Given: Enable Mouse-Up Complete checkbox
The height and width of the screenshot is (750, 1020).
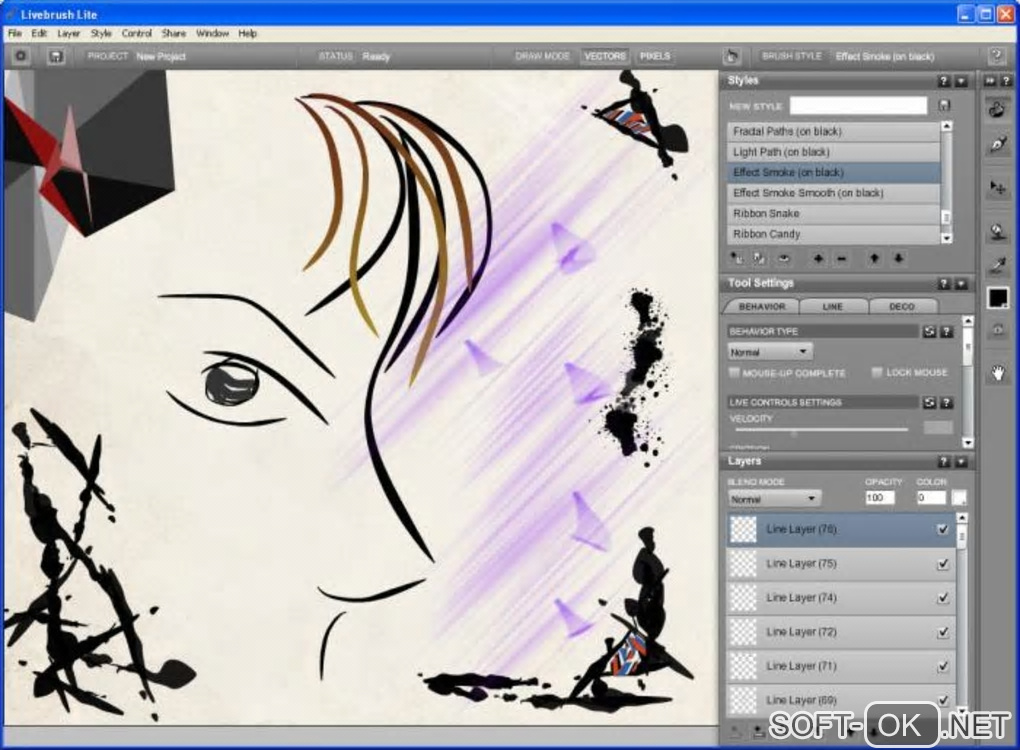Looking at the screenshot, I should point(735,373).
